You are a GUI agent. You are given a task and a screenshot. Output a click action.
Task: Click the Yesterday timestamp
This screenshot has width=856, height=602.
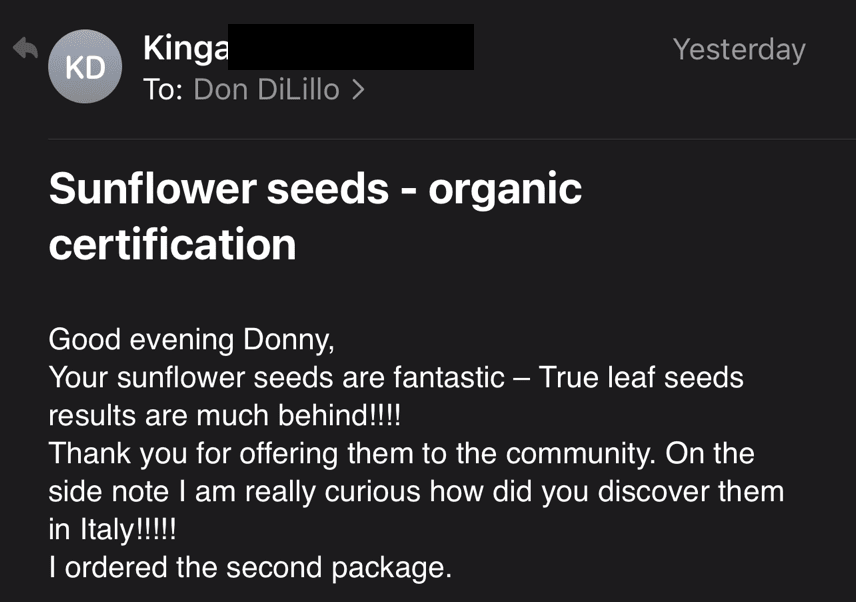738,49
